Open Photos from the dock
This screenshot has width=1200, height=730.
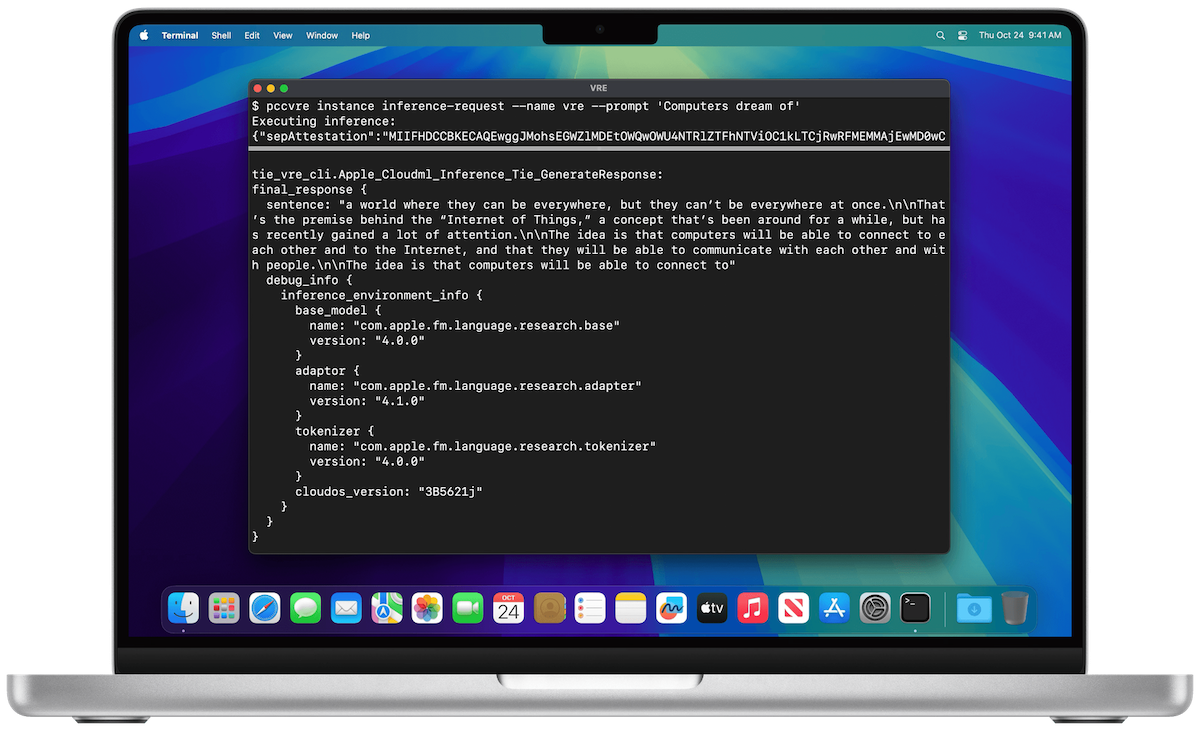pos(427,608)
